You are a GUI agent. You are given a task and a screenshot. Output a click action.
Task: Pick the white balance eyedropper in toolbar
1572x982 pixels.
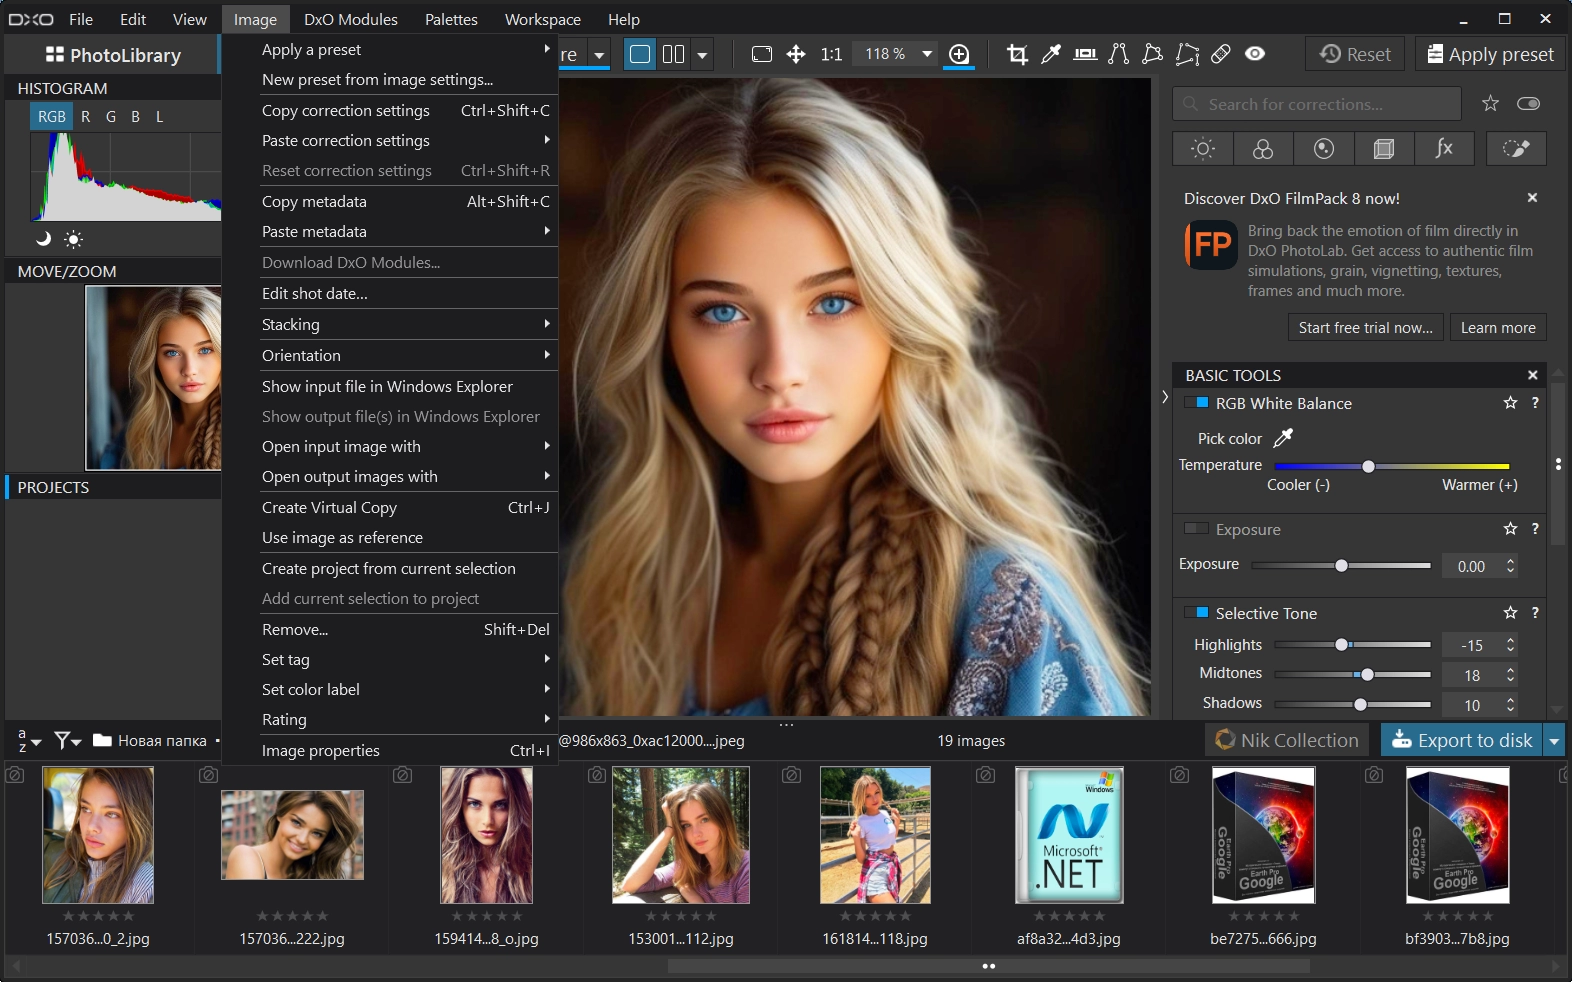pos(1050,54)
